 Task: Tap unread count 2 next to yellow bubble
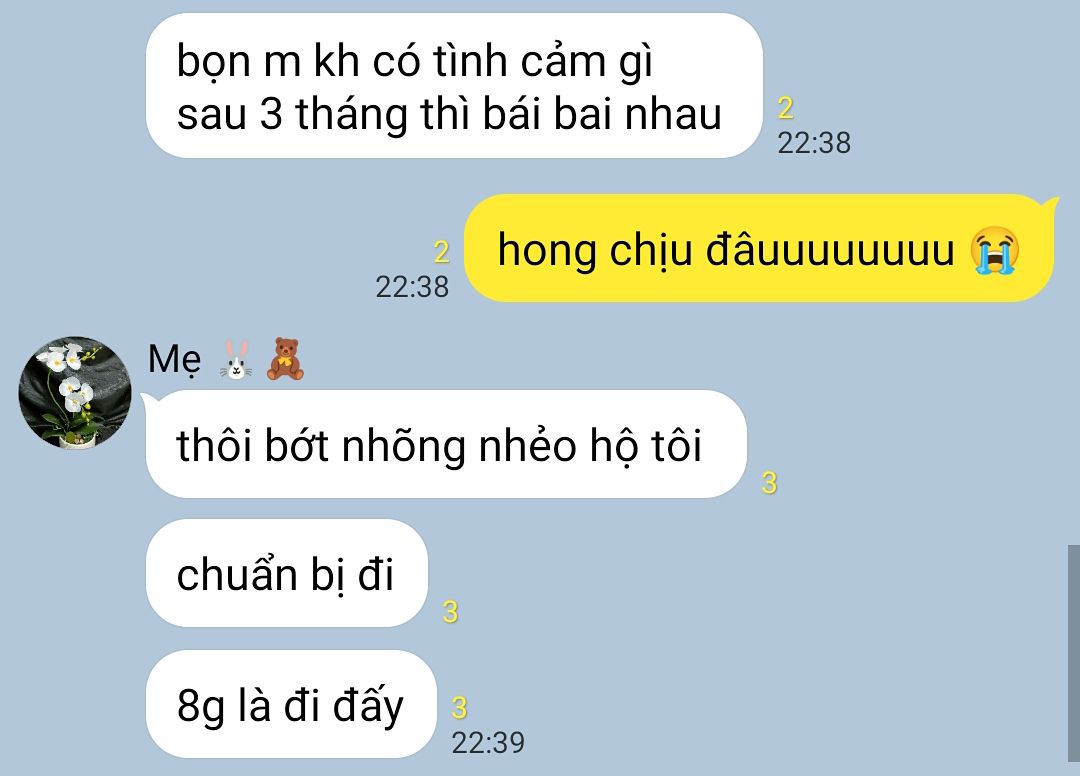pos(441,252)
